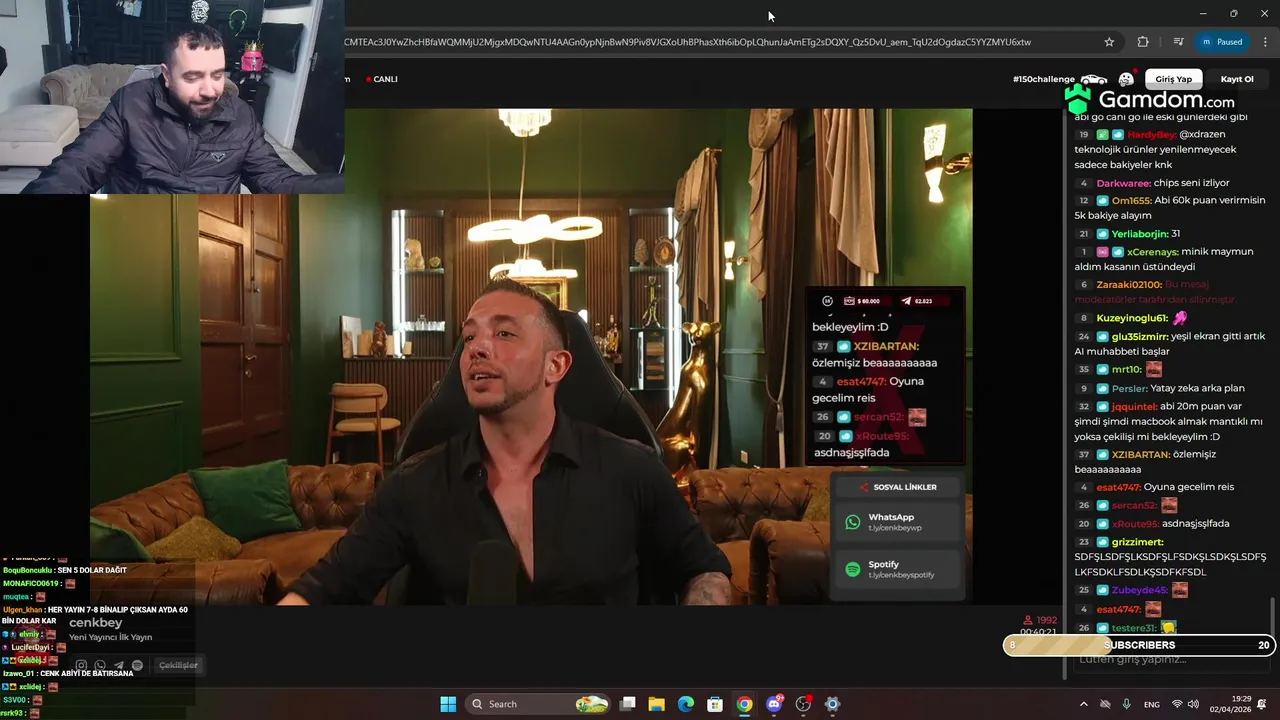Click username Kuzeyinoglu61 in chat

coord(1133,318)
